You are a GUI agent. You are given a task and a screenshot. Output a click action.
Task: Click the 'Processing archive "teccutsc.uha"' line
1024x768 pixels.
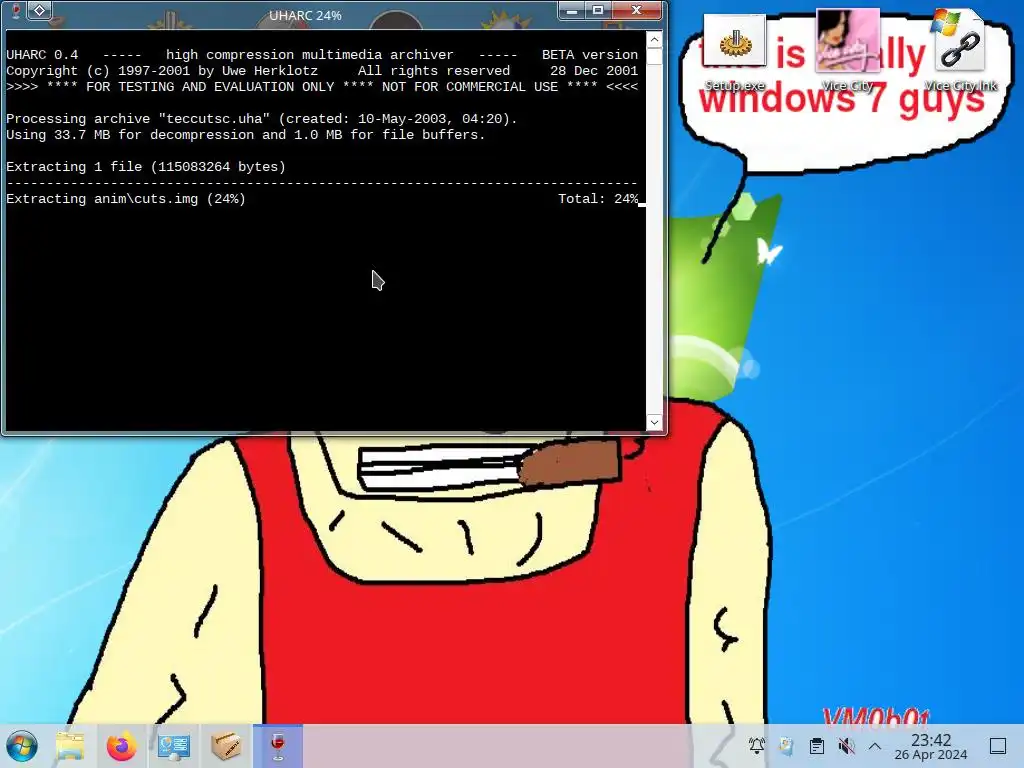(261, 119)
